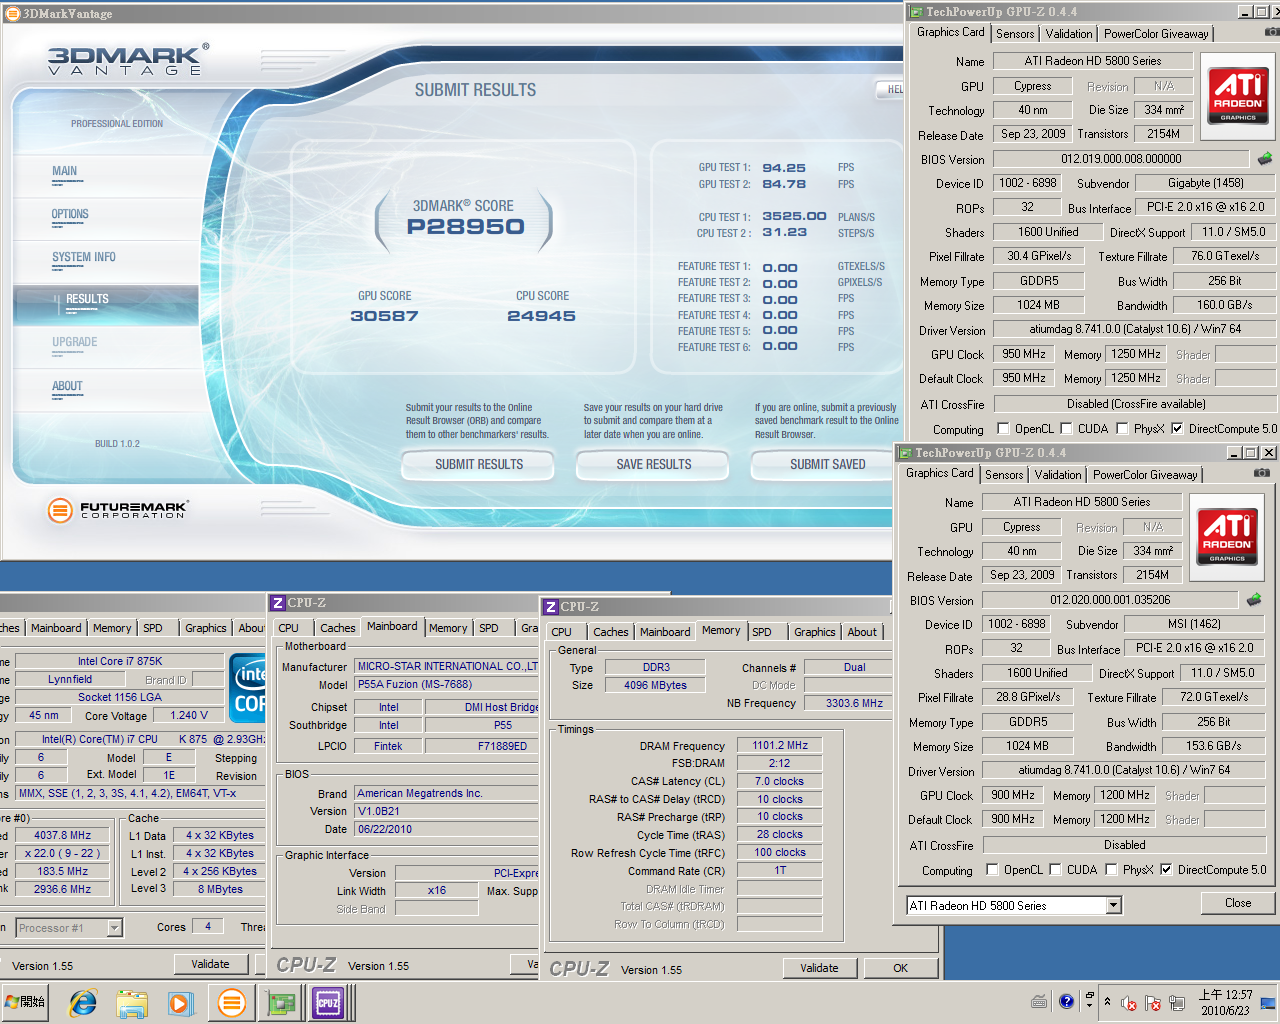Open the Windows Start button
The width and height of the screenshot is (1280, 1024).
pos(26,1002)
